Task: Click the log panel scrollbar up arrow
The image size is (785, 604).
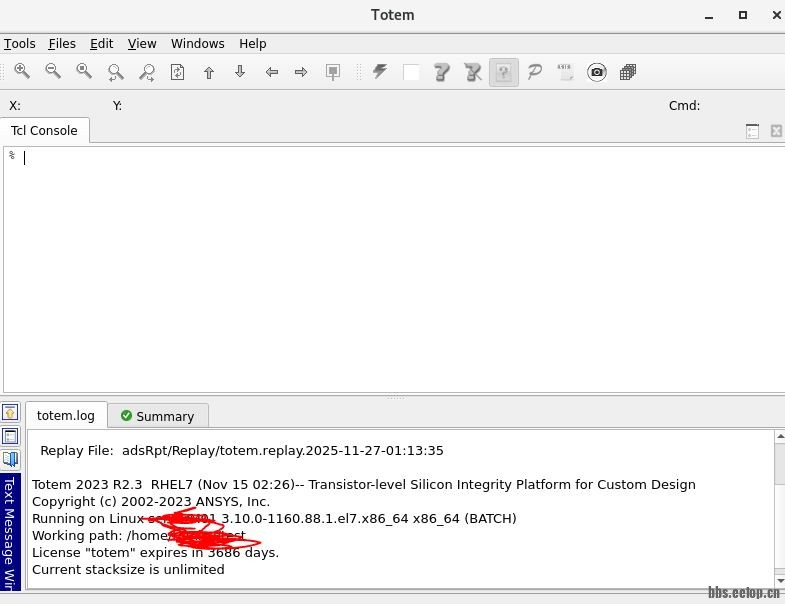Action: pyautogui.click(x=779, y=437)
